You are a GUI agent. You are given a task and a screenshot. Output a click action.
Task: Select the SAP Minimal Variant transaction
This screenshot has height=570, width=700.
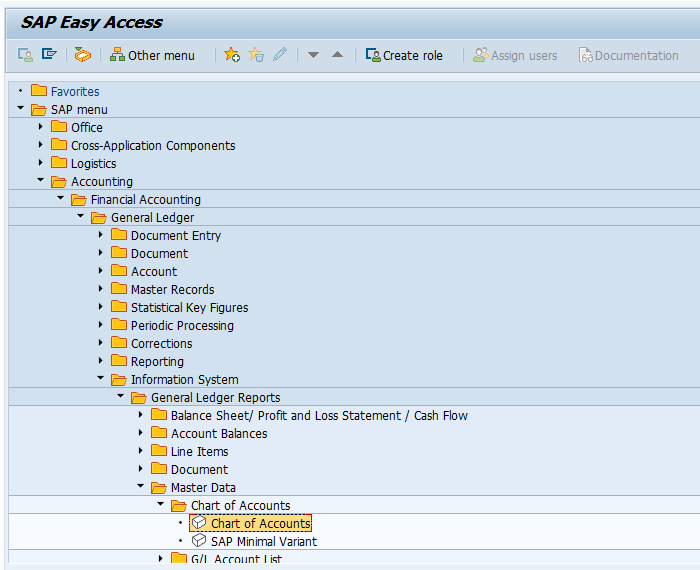click(x=264, y=541)
